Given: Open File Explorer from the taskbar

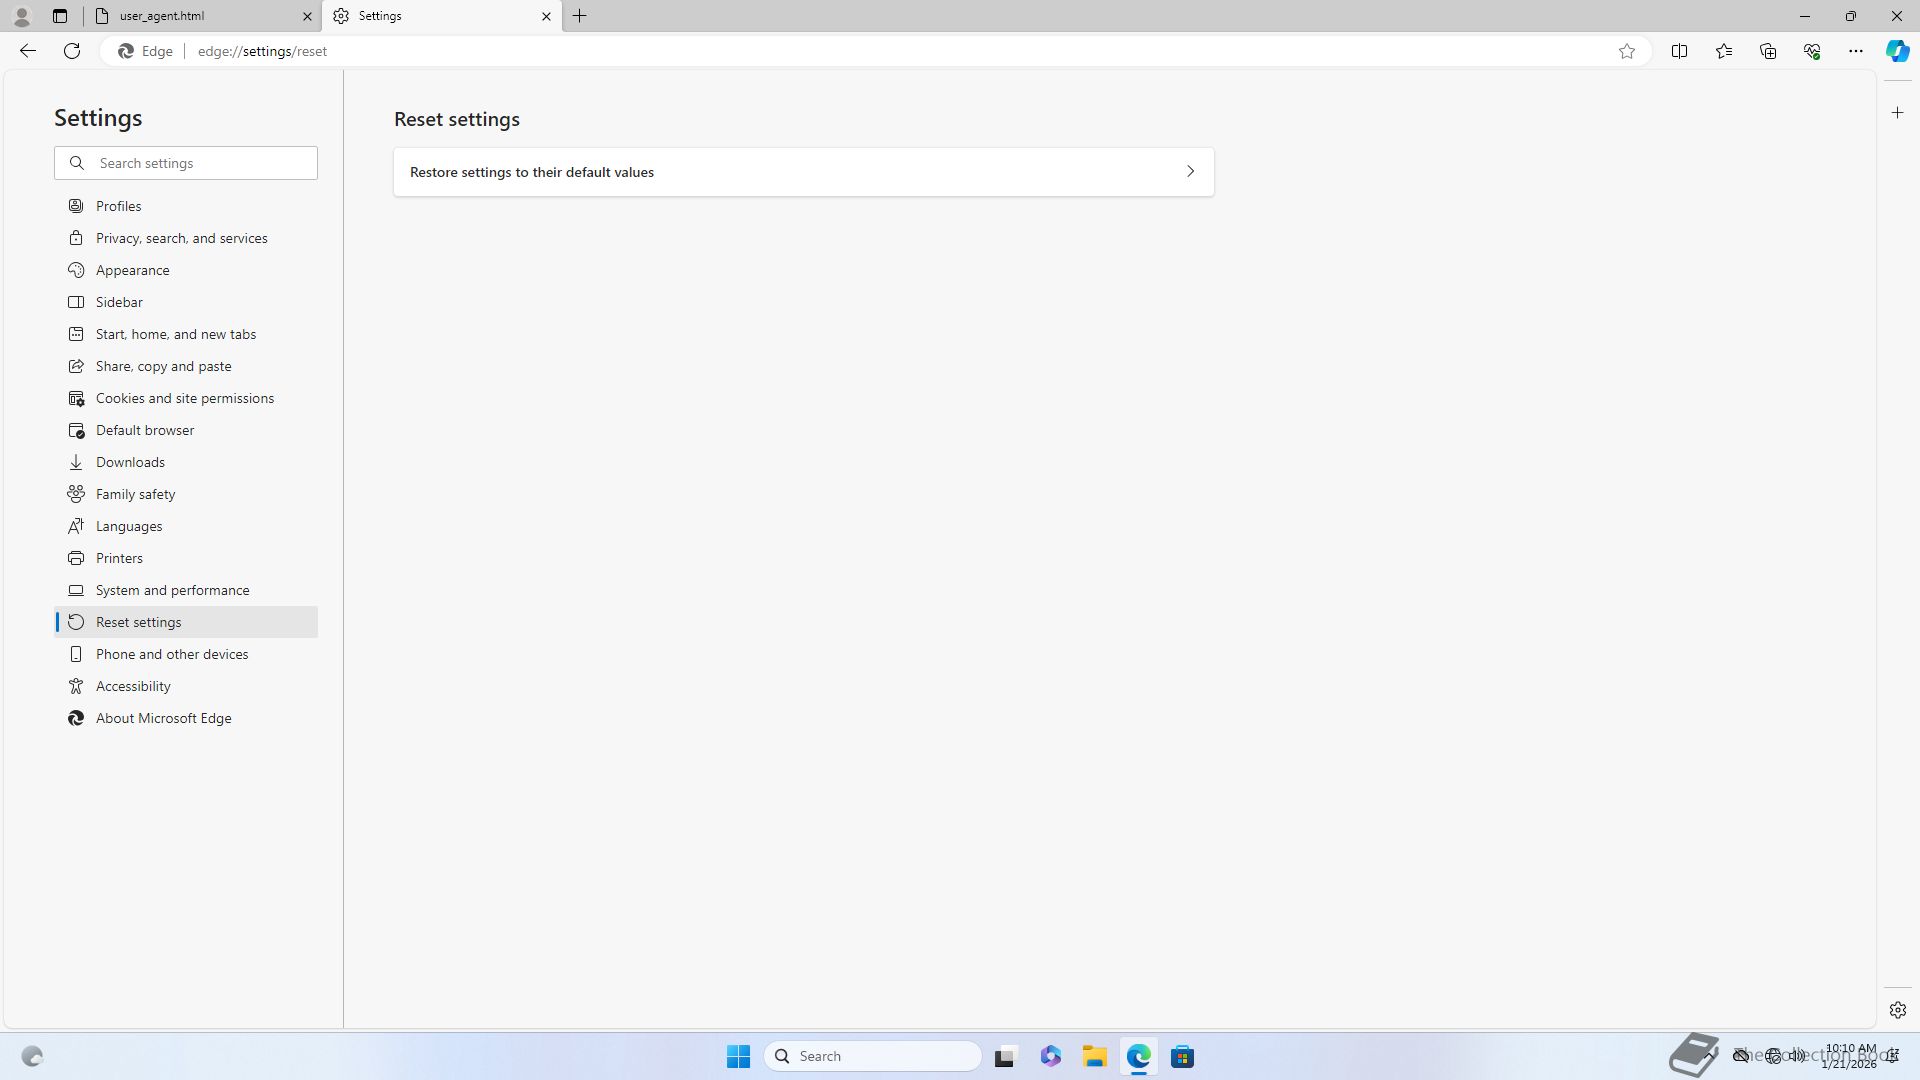Looking at the screenshot, I should (1094, 1056).
